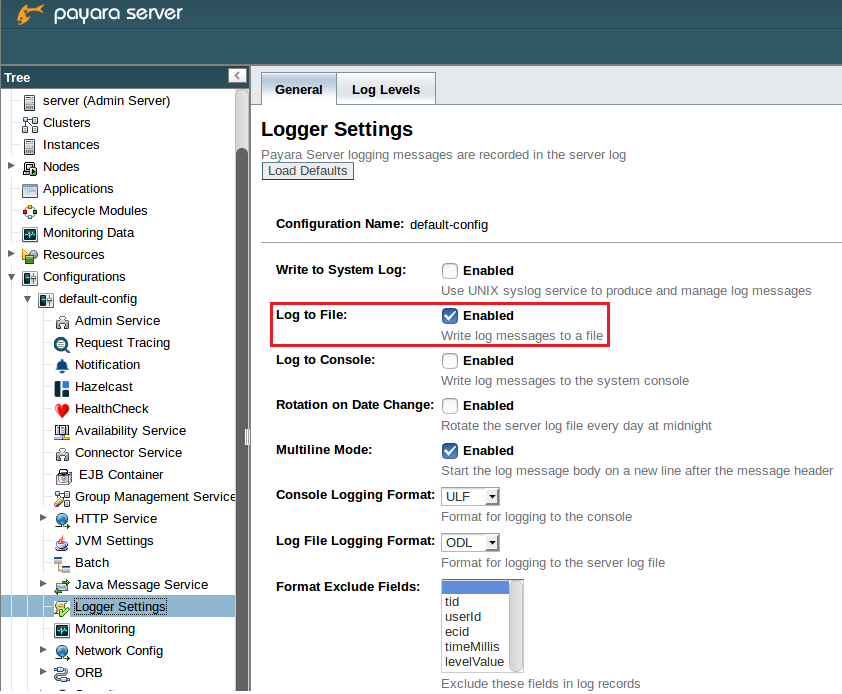
Task: Enable the Write to System Log checkbox
Action: click(x=449, y=271)
